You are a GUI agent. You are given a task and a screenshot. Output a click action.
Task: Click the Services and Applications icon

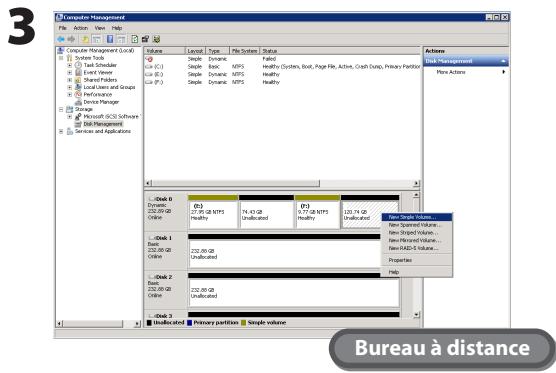click(70, 132)
